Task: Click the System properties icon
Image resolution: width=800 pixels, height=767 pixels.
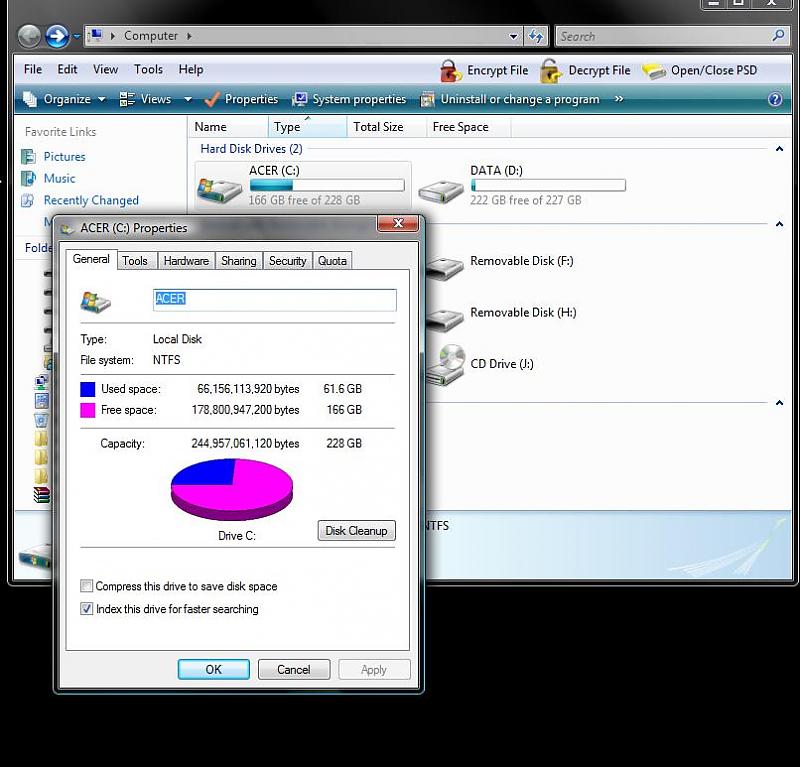Action: (299, 99)
